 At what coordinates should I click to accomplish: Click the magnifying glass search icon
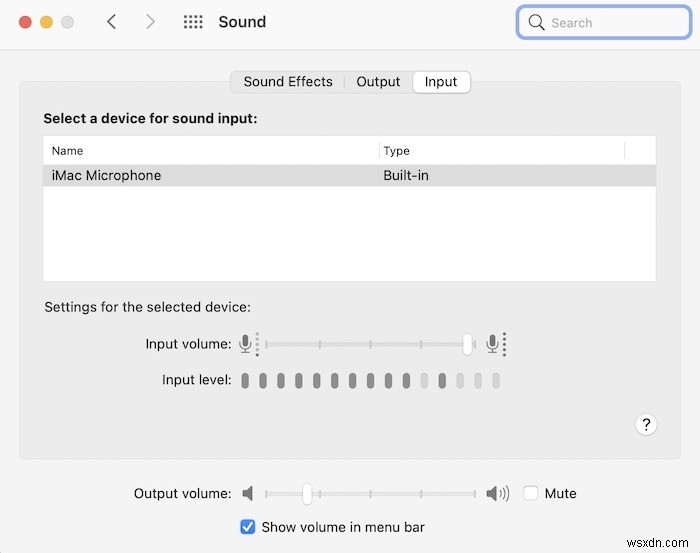tap(537, 22)
